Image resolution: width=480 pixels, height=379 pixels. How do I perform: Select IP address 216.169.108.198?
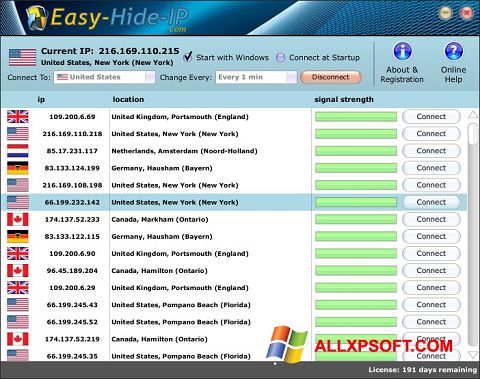[x=72, y=185]
